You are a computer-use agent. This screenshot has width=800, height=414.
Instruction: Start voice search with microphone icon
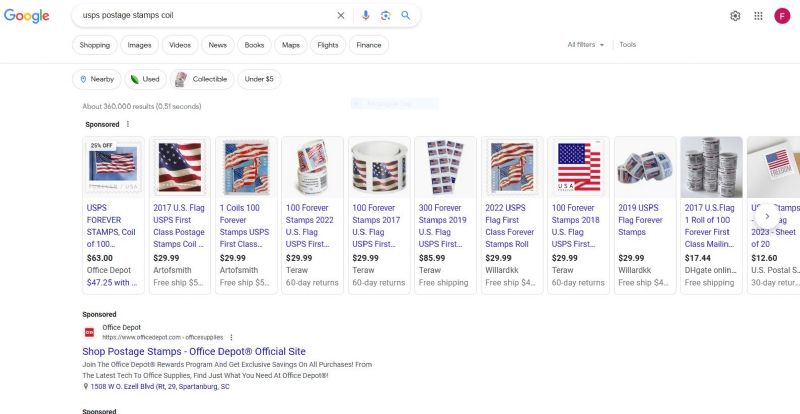tap(366, 16)
